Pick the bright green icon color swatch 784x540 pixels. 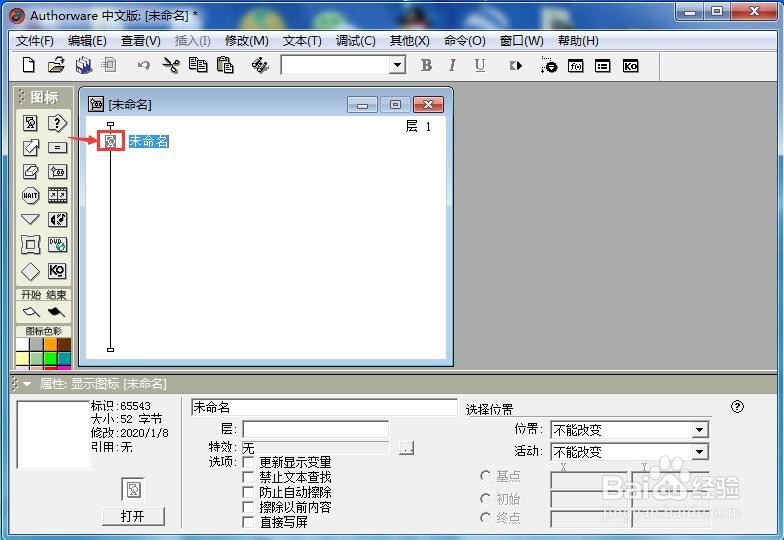pos(50,358)
